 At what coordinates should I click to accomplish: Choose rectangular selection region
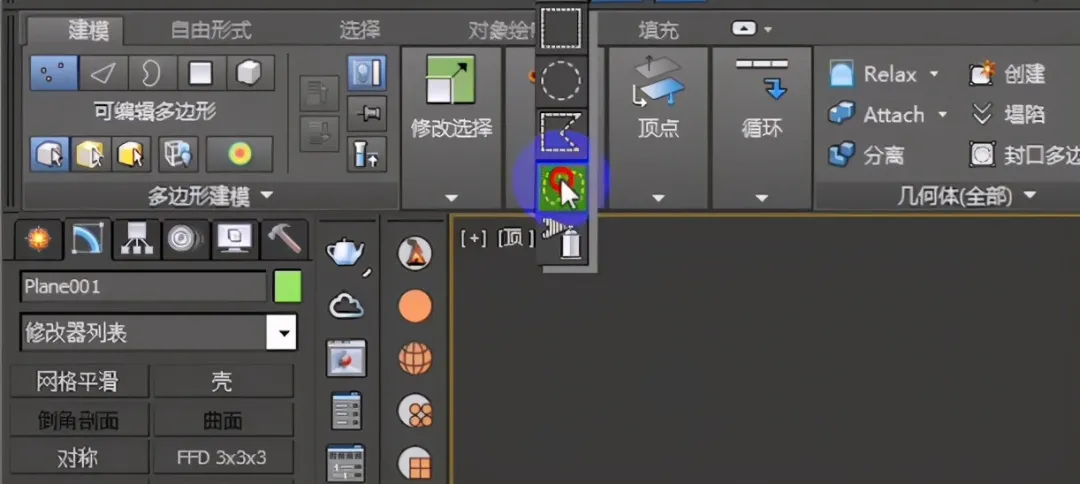point(561,28)
